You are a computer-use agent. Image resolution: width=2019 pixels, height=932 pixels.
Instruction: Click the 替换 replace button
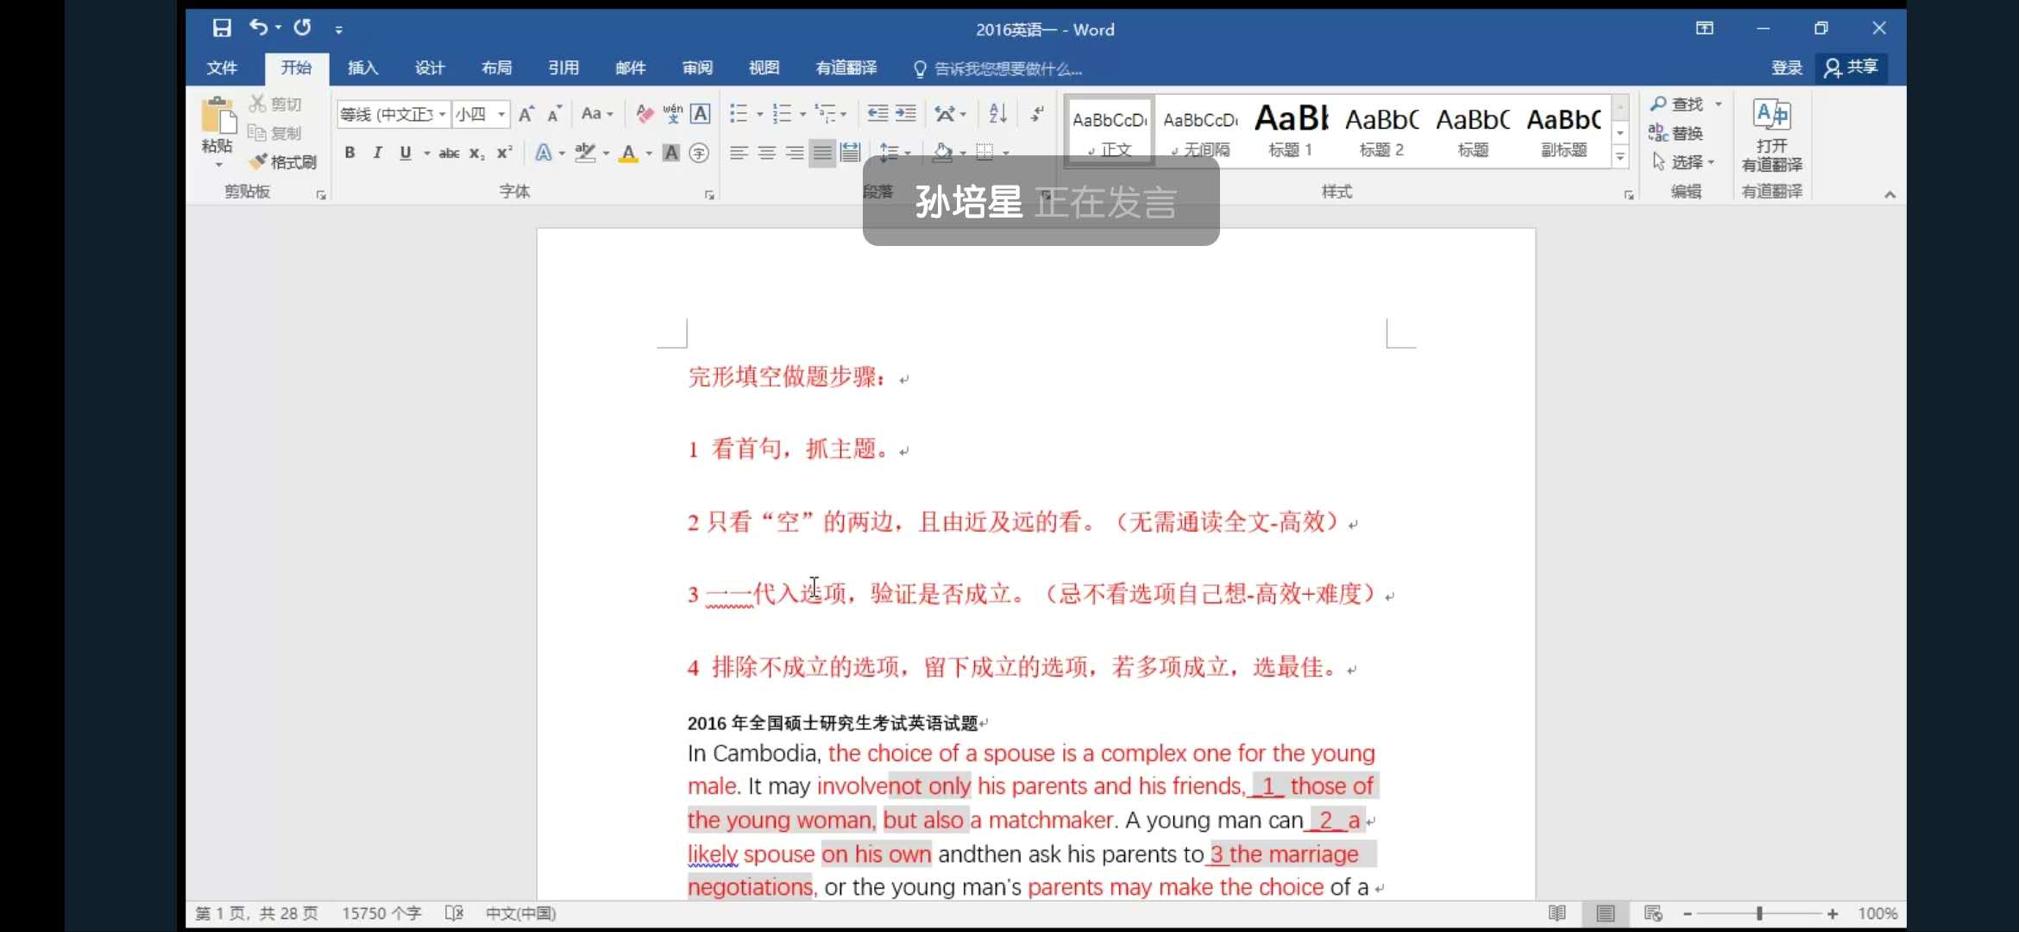point(1676,133)
